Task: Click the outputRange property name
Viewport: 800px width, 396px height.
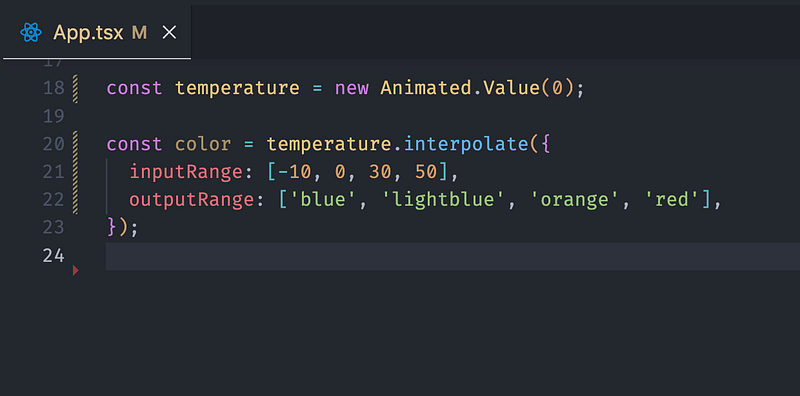Action: (x=192, y=200)
